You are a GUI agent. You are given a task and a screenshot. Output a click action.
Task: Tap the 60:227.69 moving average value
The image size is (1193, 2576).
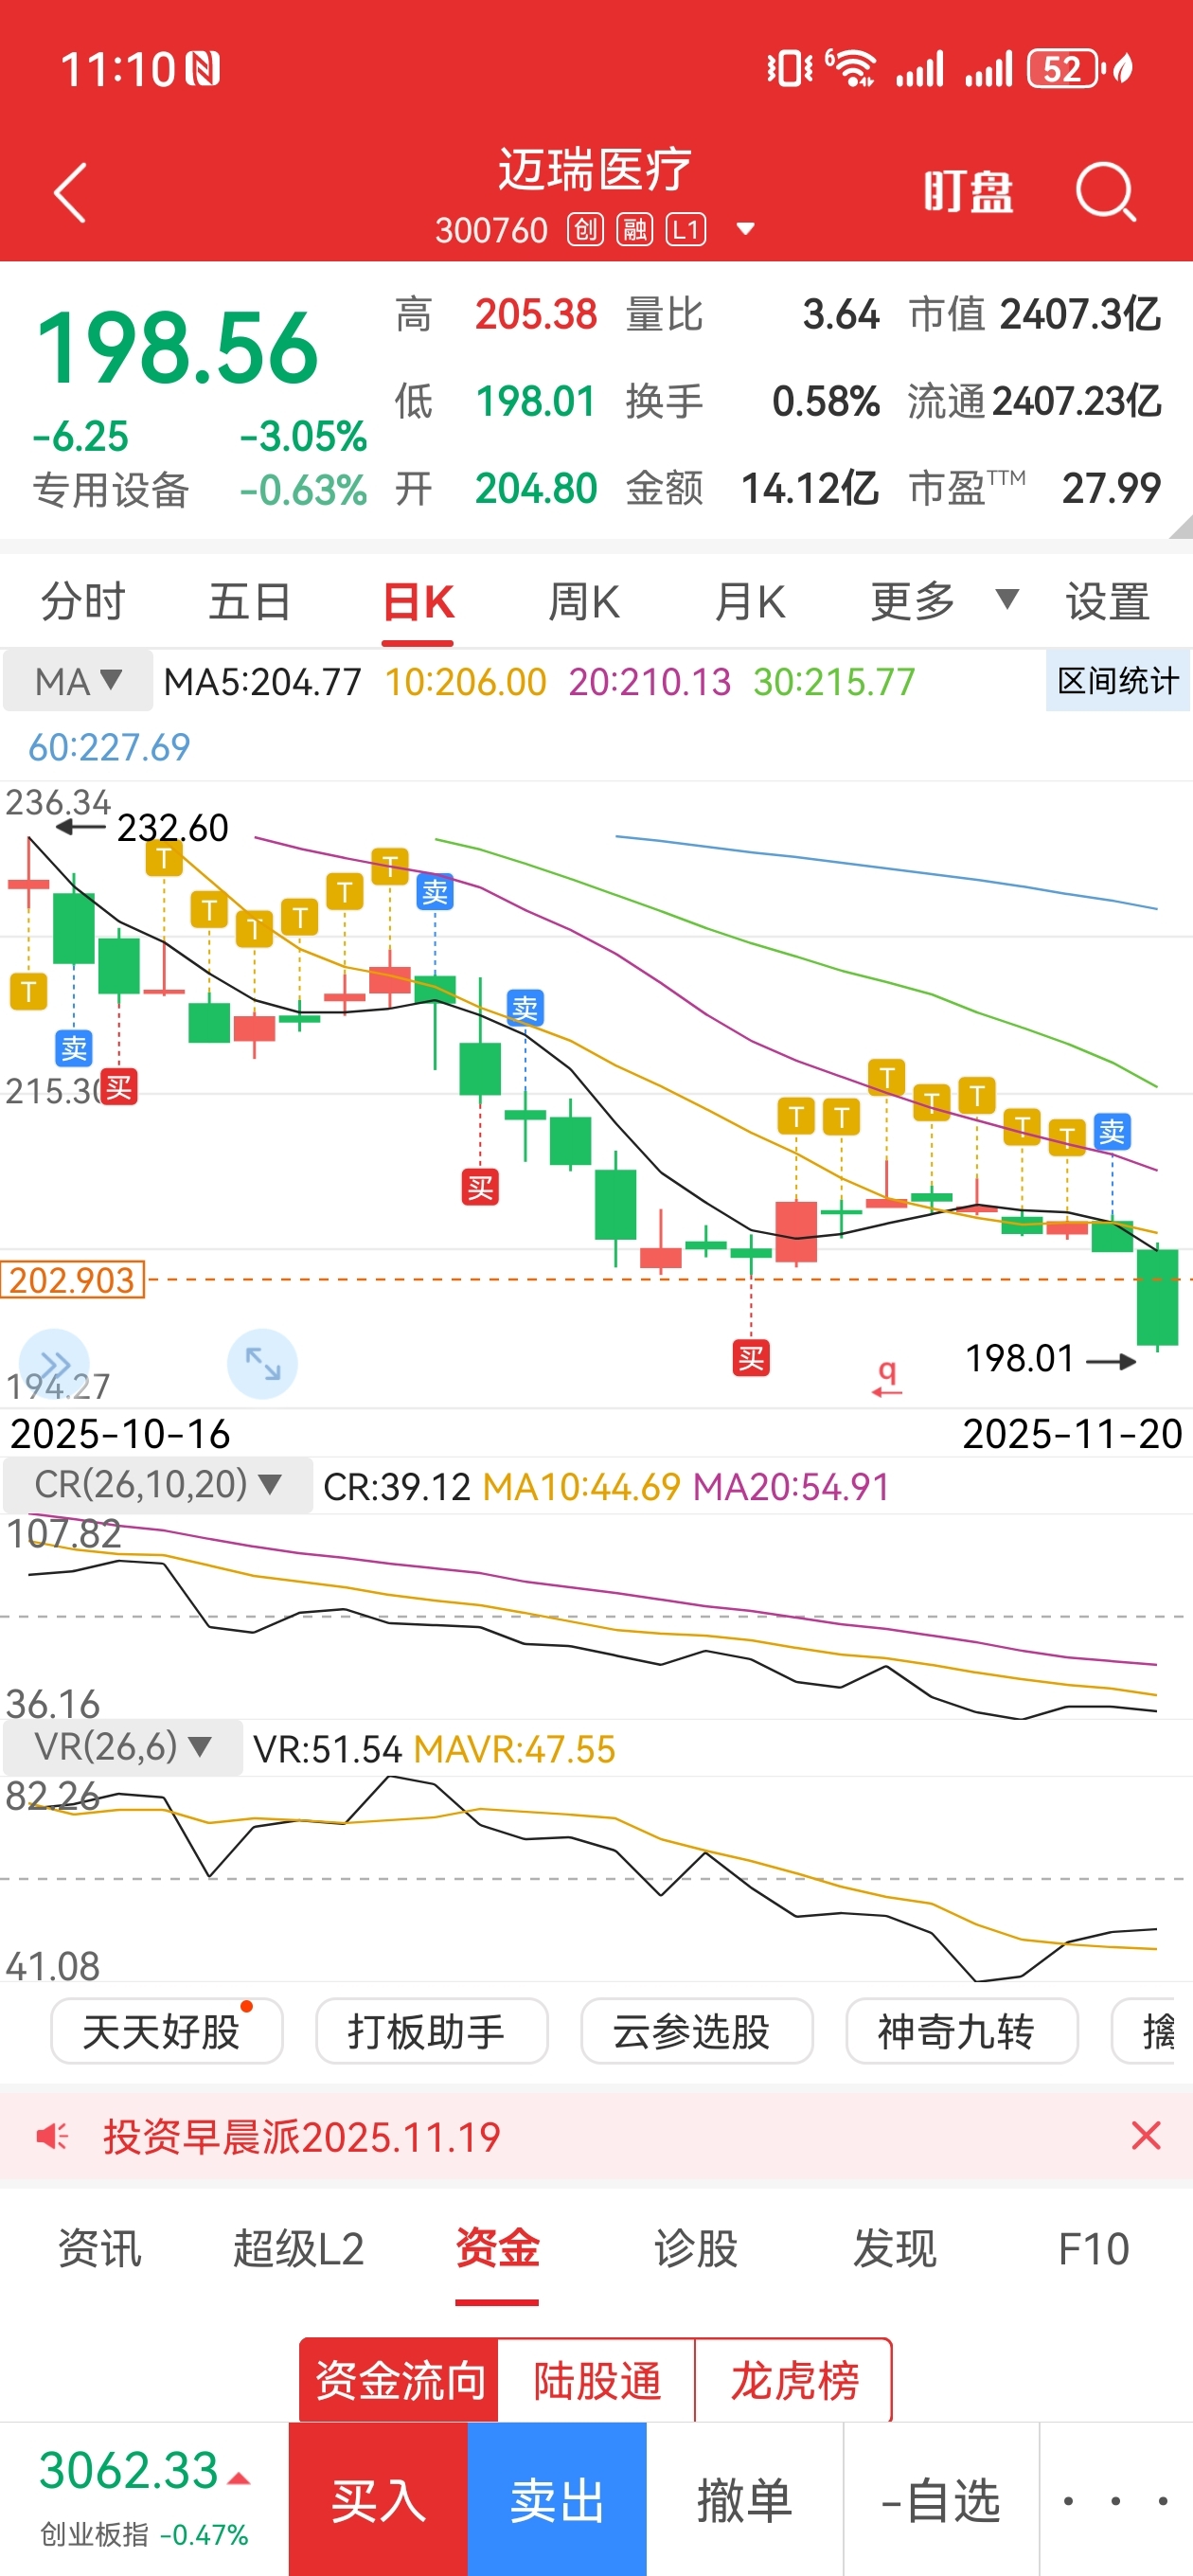[109, 746]
